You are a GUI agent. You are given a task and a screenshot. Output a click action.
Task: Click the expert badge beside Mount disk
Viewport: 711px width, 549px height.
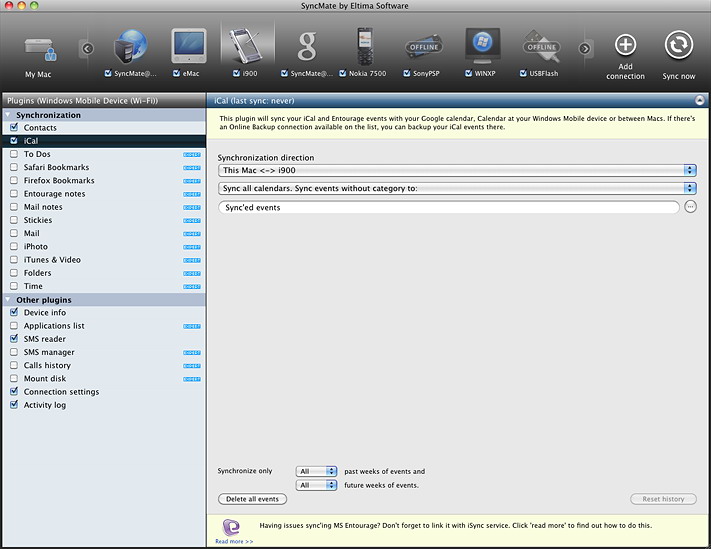tap(192, 379)
